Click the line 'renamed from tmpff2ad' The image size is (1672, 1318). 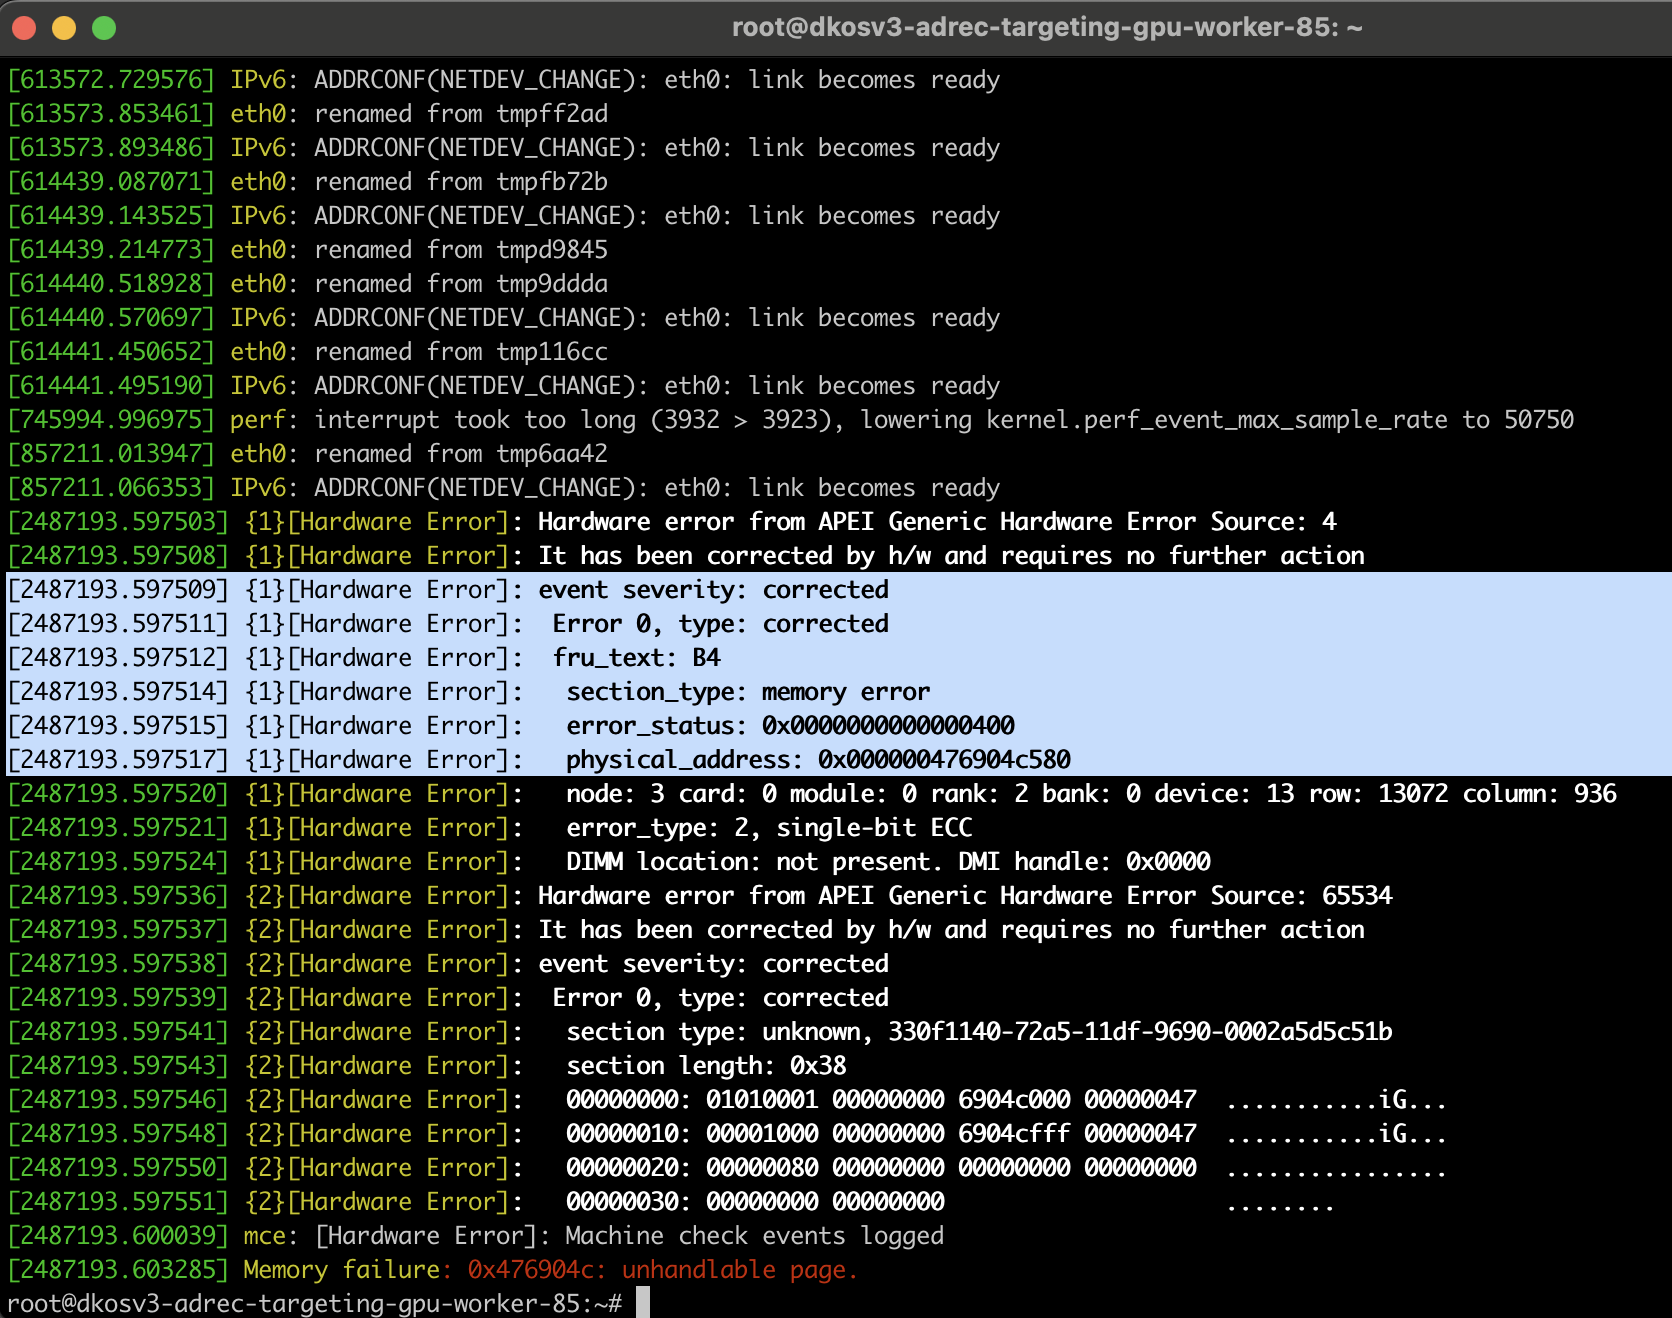[x=308, y=114]
